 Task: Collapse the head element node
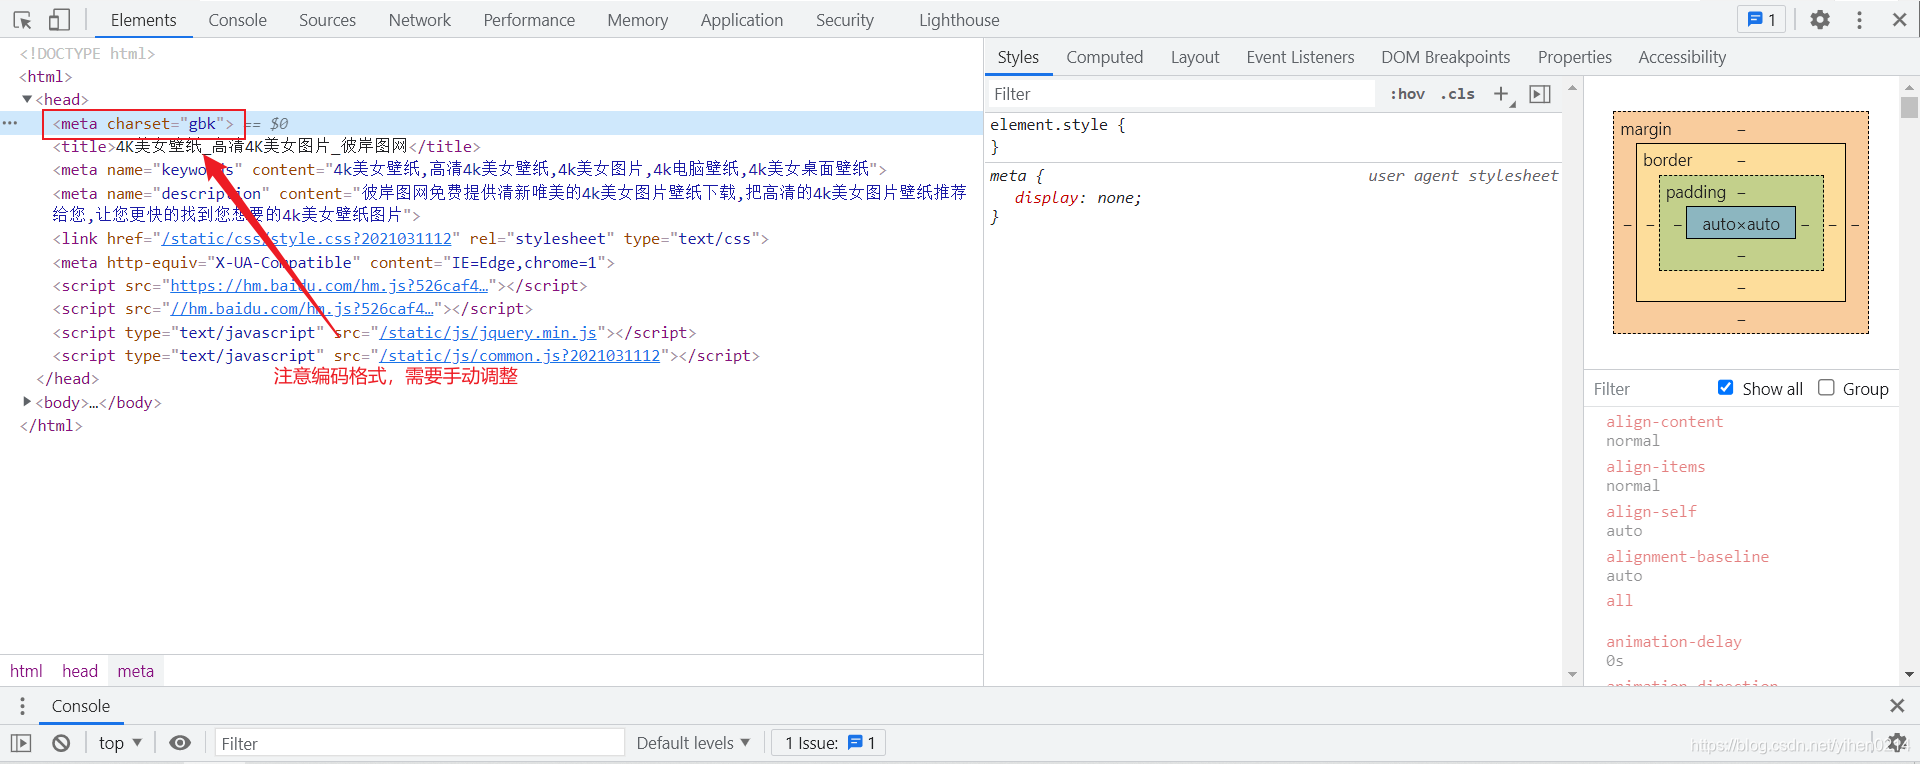point(27,99)
